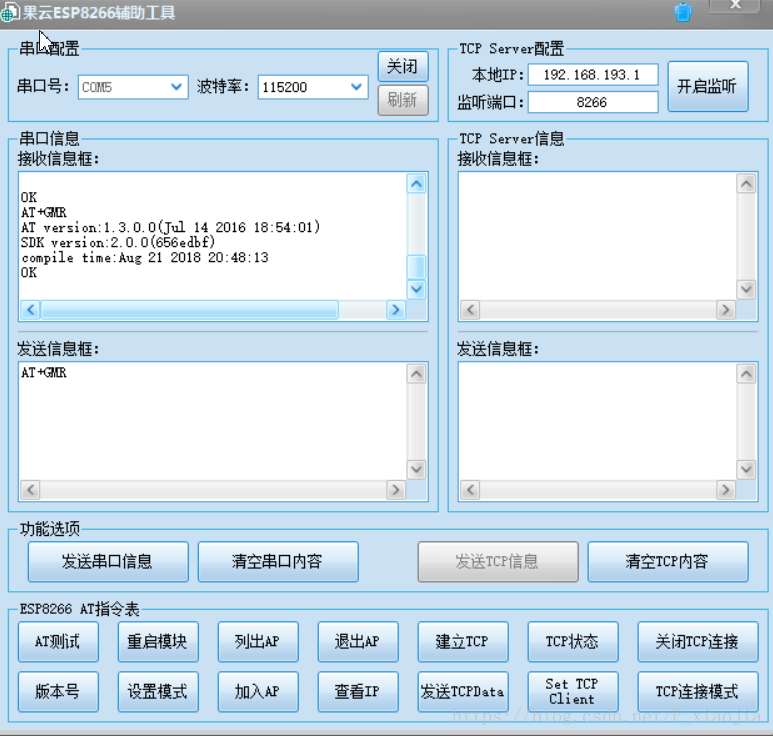Click the compile time line in receive box

point(145,258)
